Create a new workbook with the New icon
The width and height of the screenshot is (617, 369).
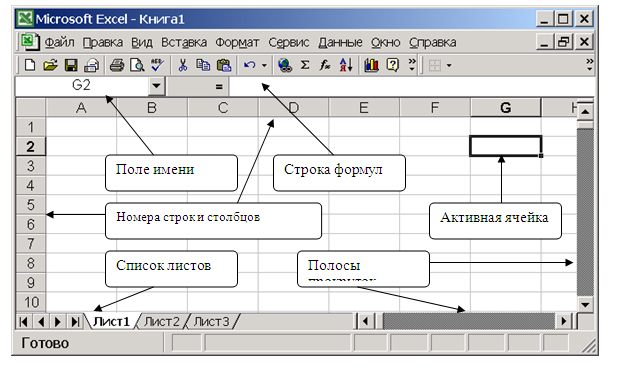[30, 65]
